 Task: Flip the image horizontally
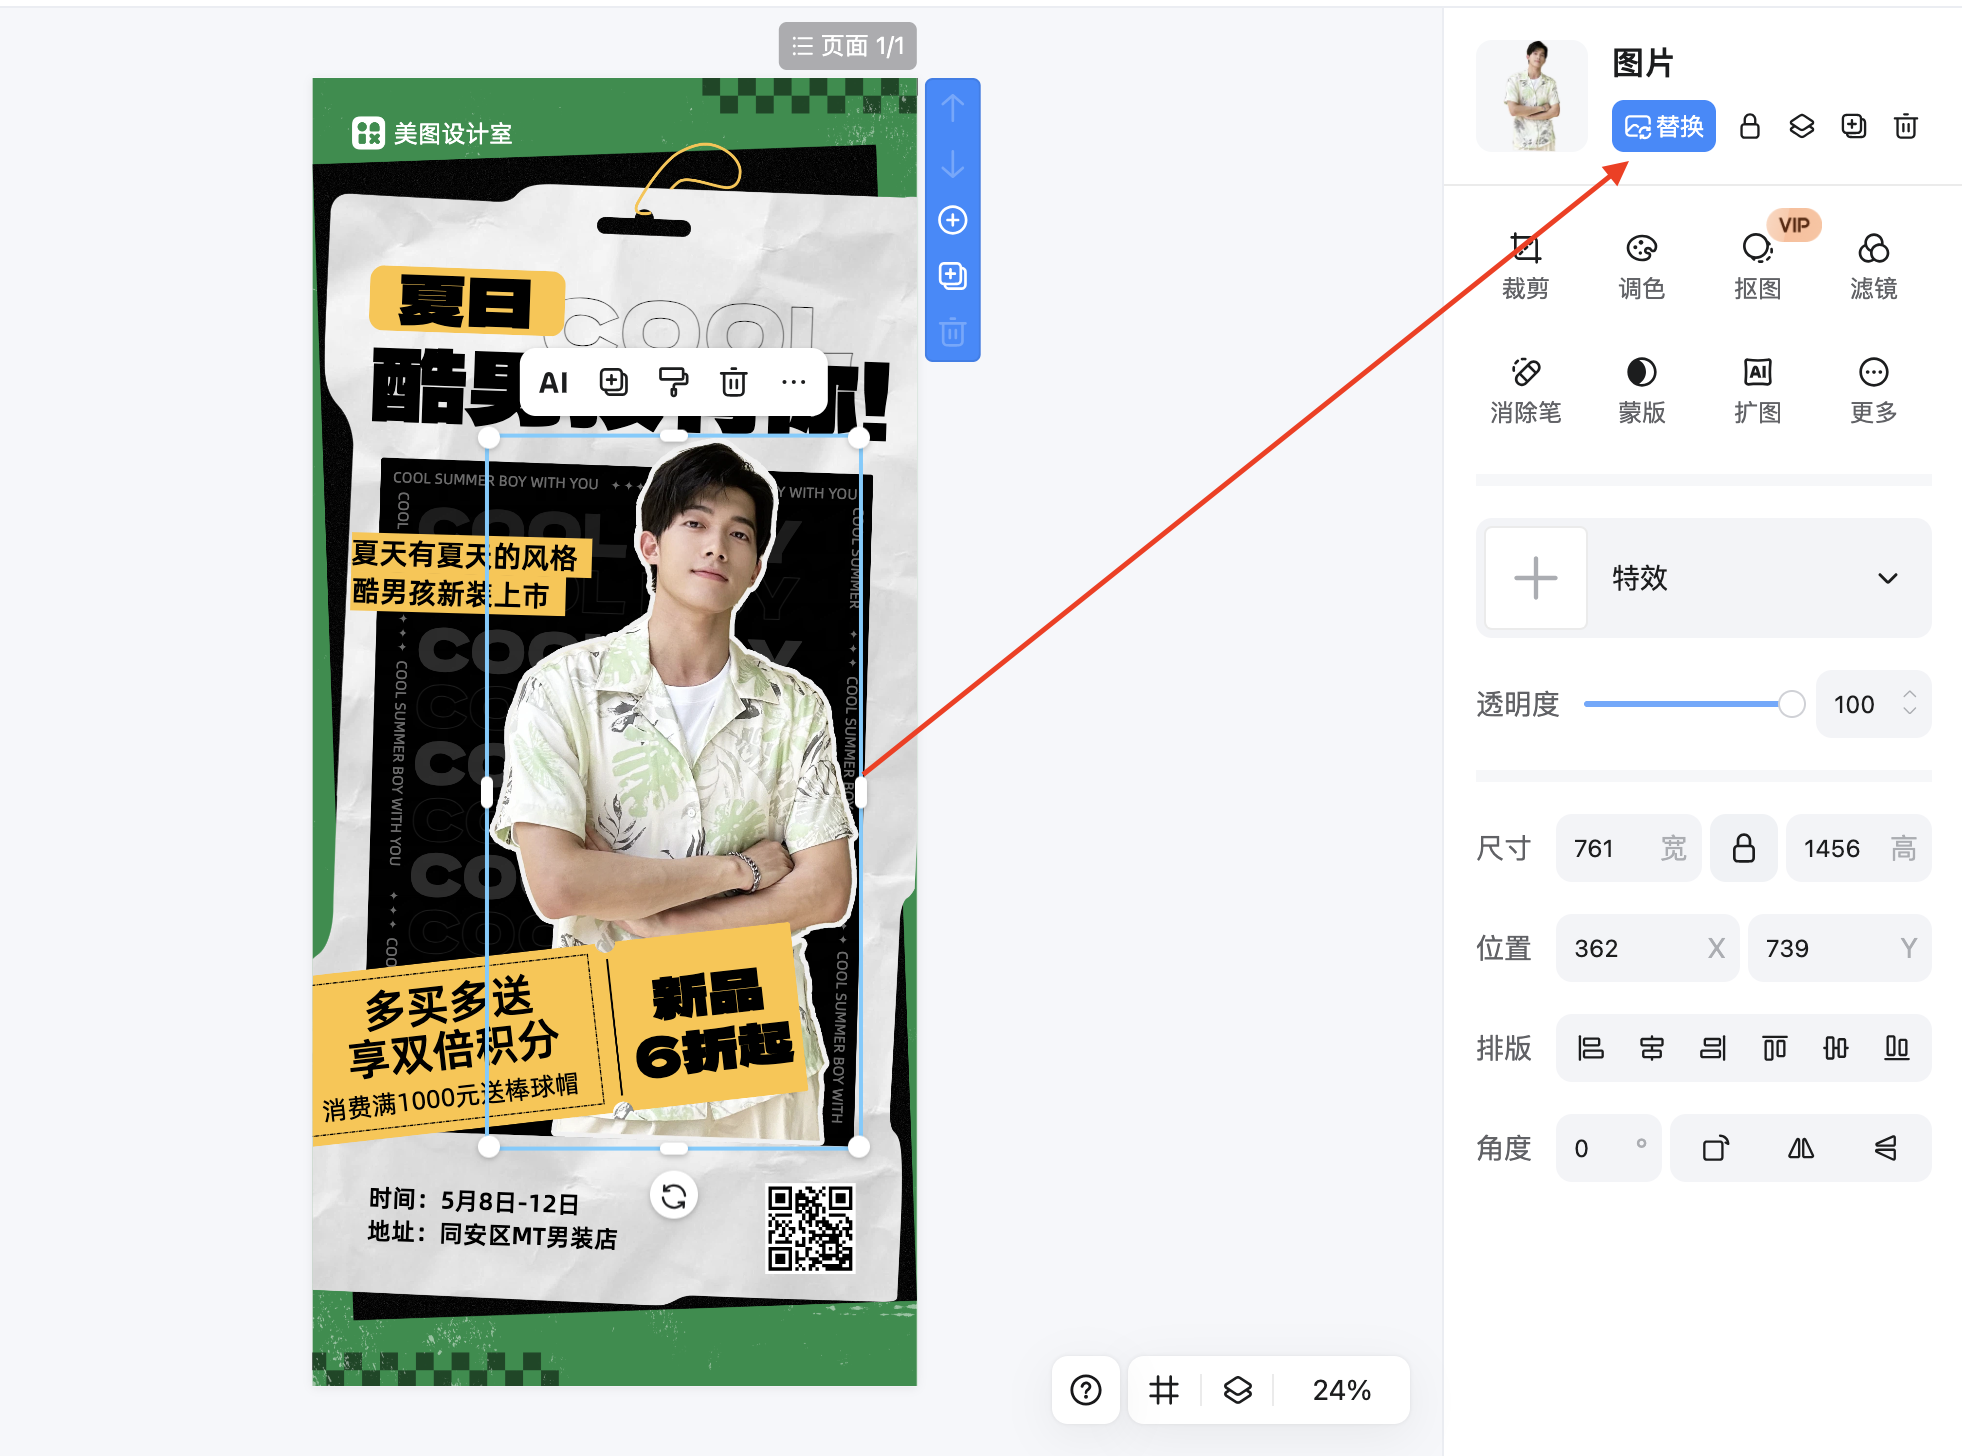tap(1799, 1147)
